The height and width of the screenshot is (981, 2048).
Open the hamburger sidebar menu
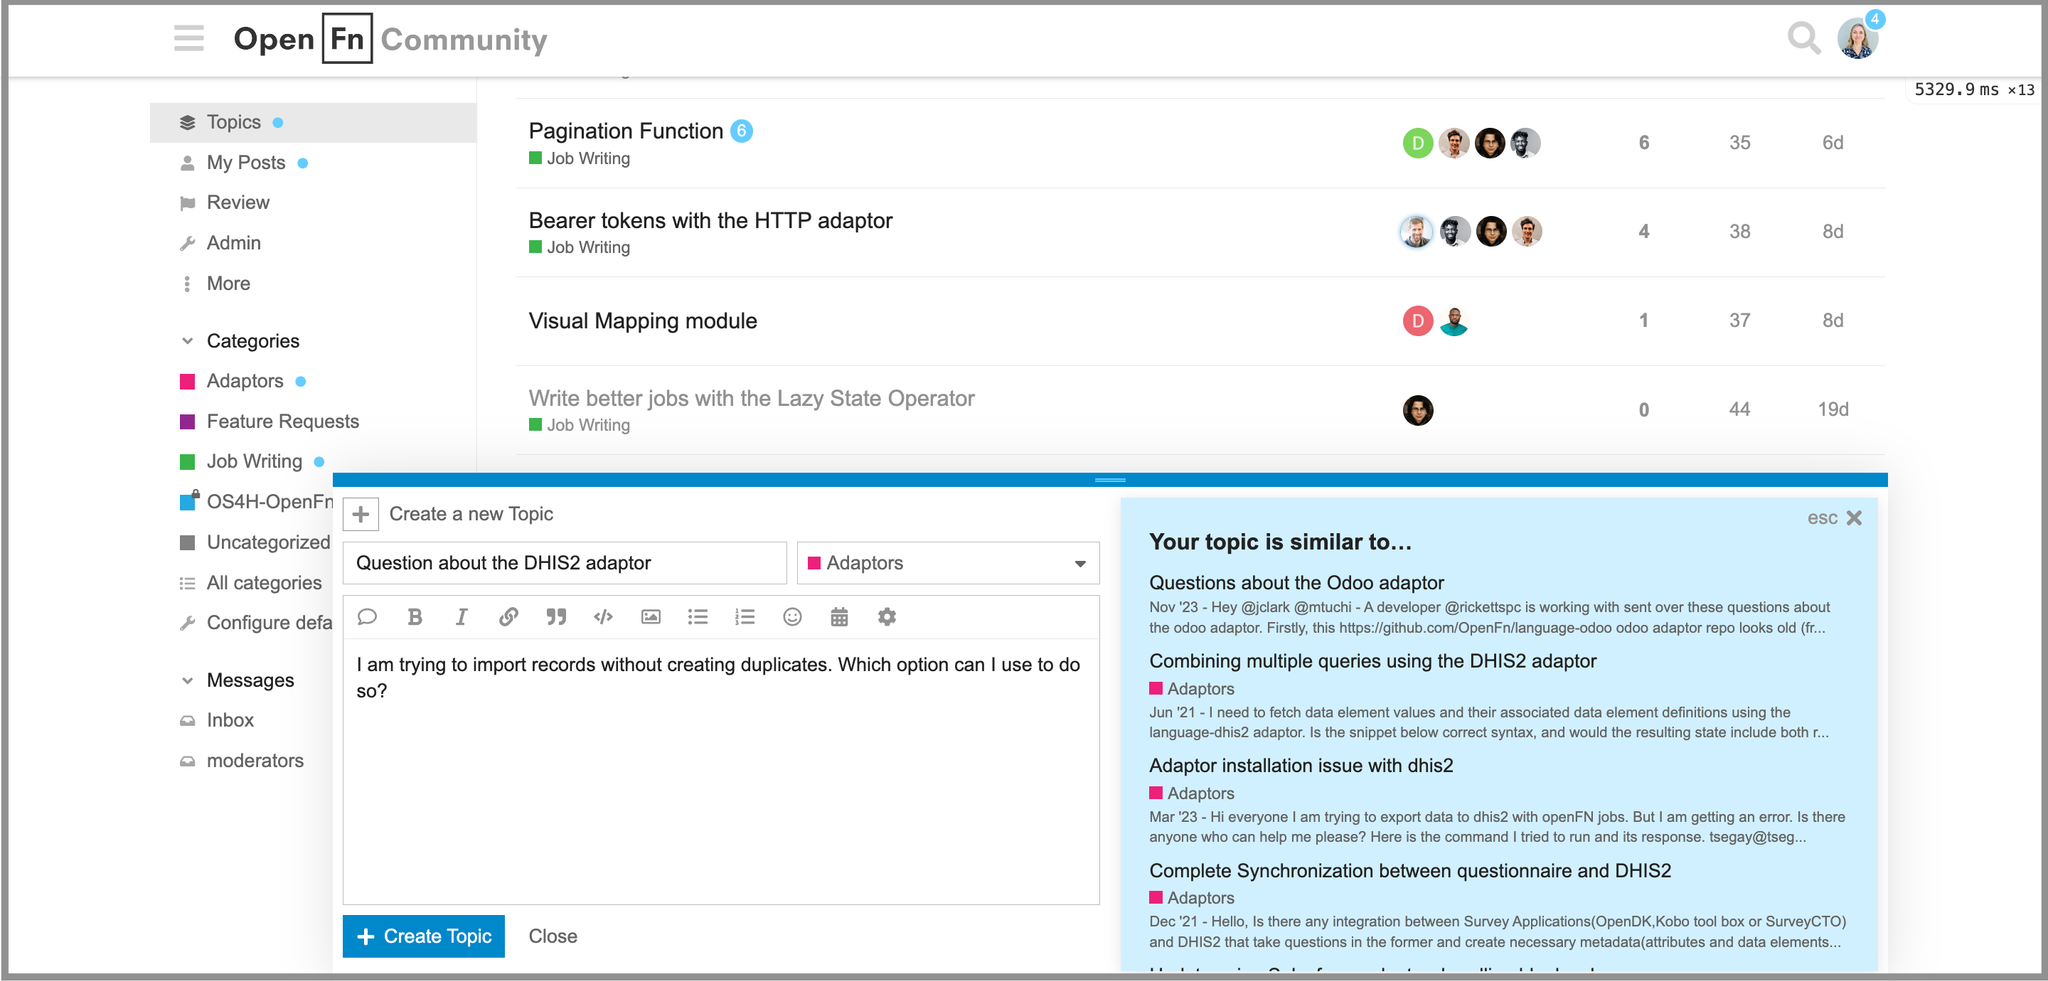[188, 39]
